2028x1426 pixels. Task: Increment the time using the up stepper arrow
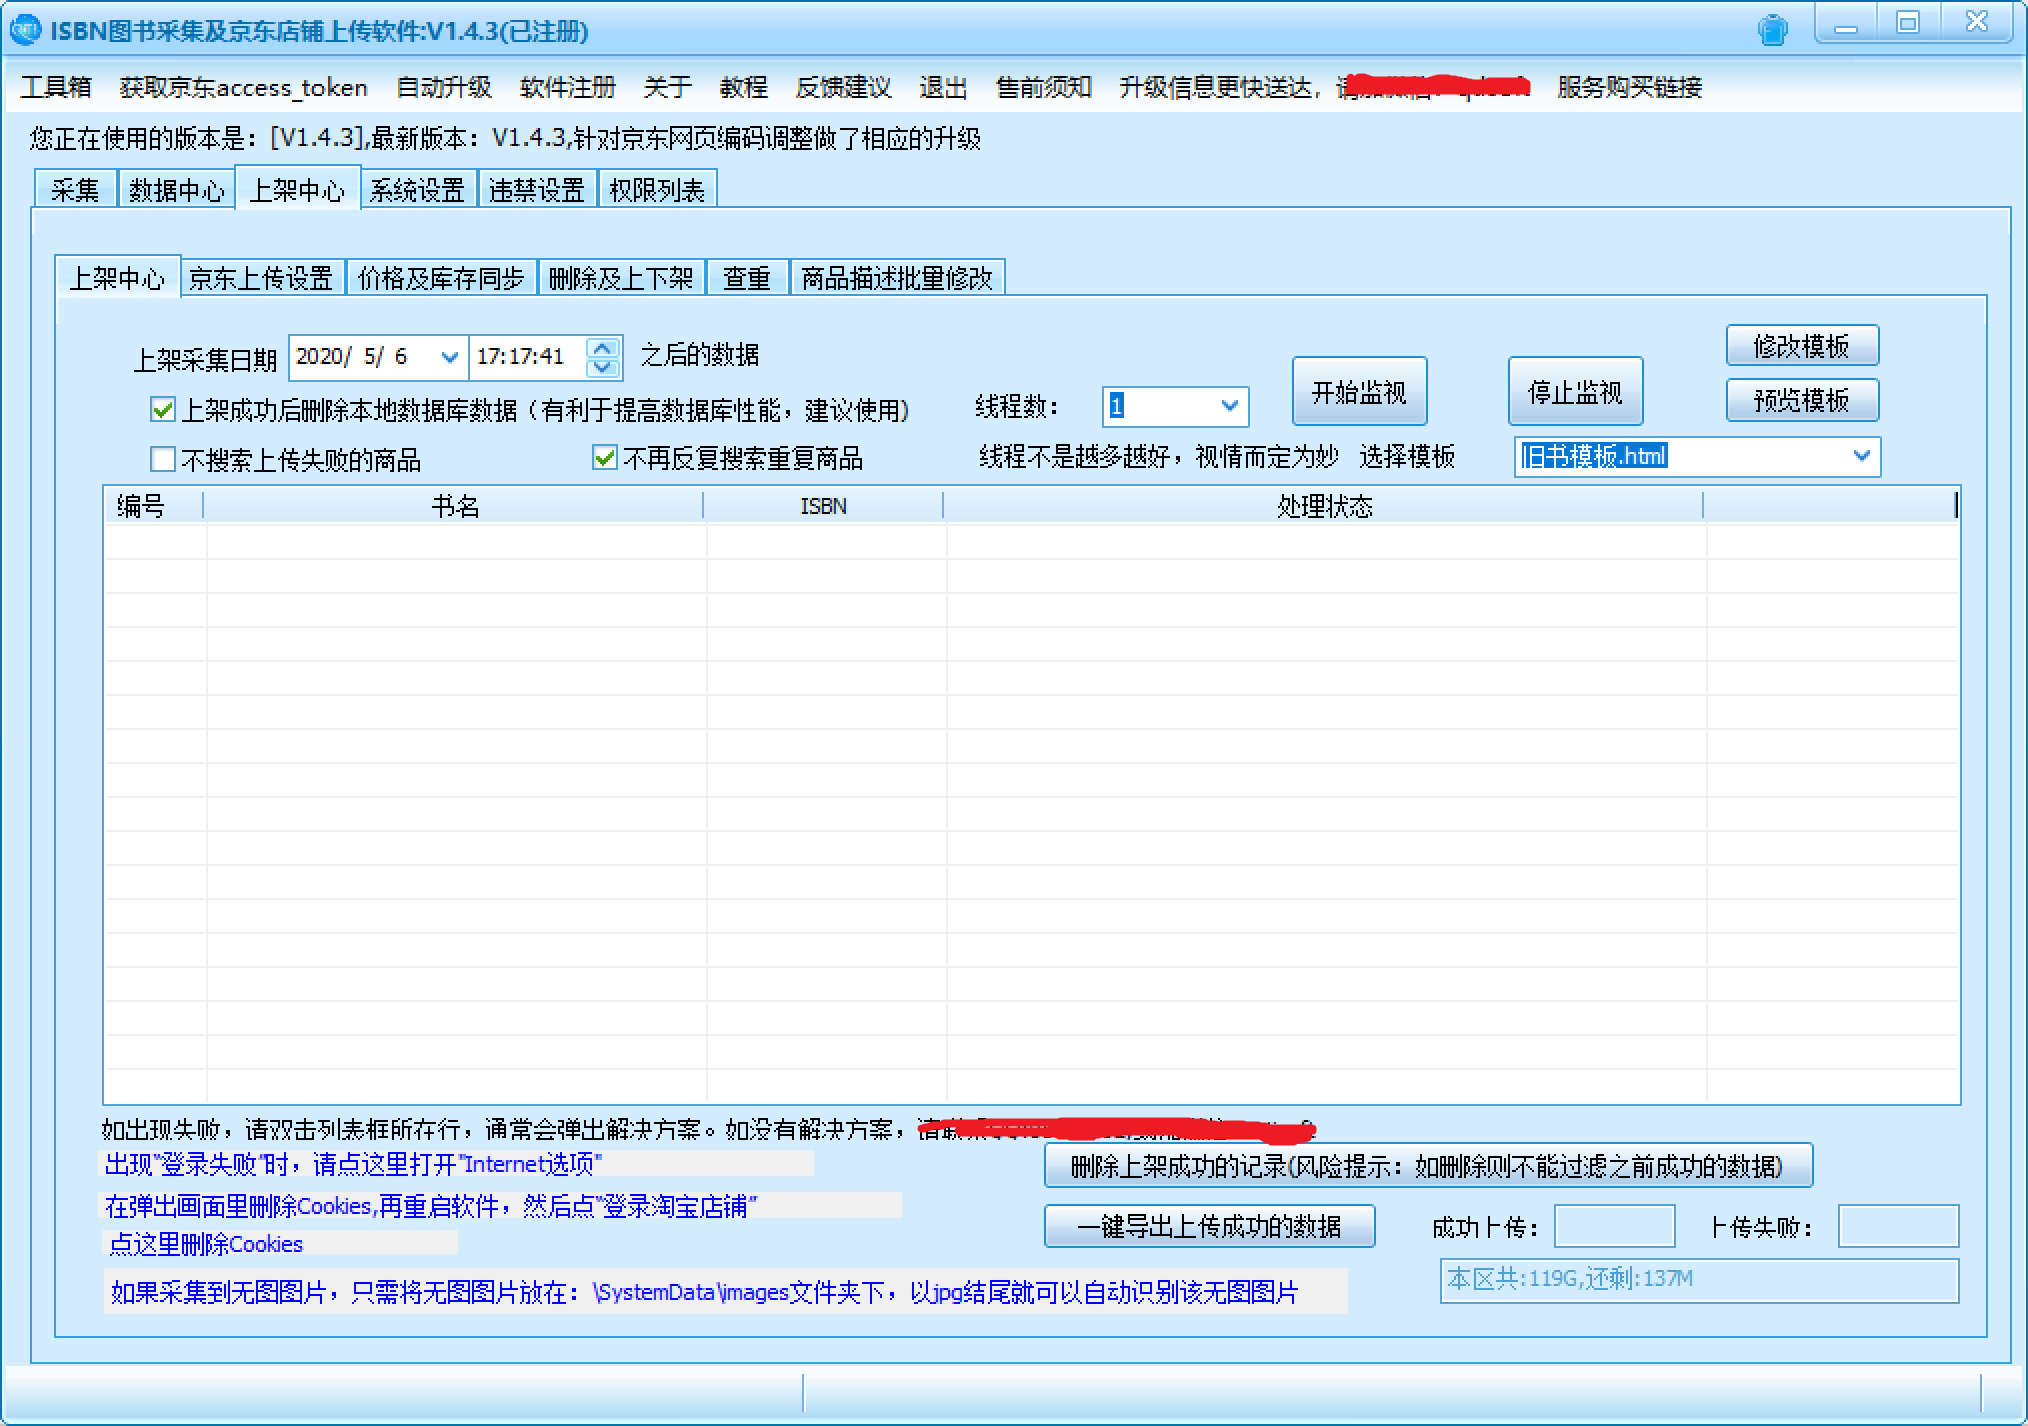point(603,346)
